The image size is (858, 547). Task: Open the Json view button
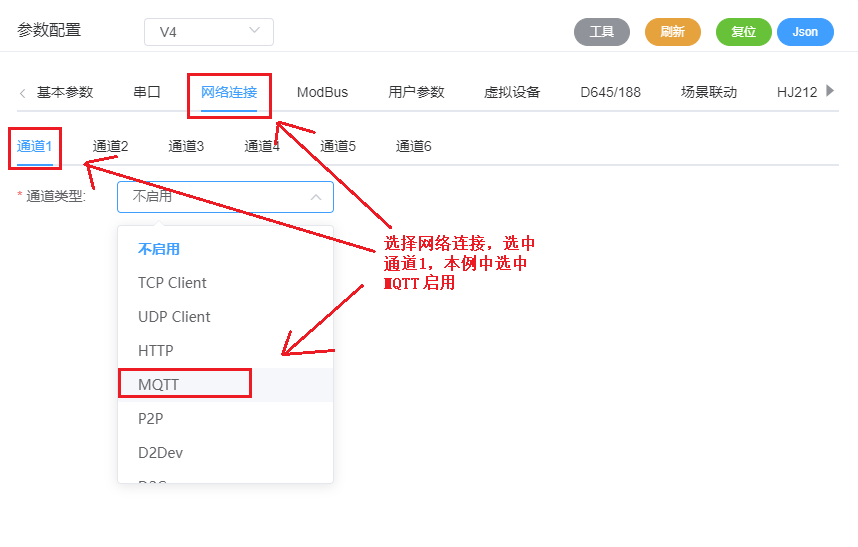(805, 32)
